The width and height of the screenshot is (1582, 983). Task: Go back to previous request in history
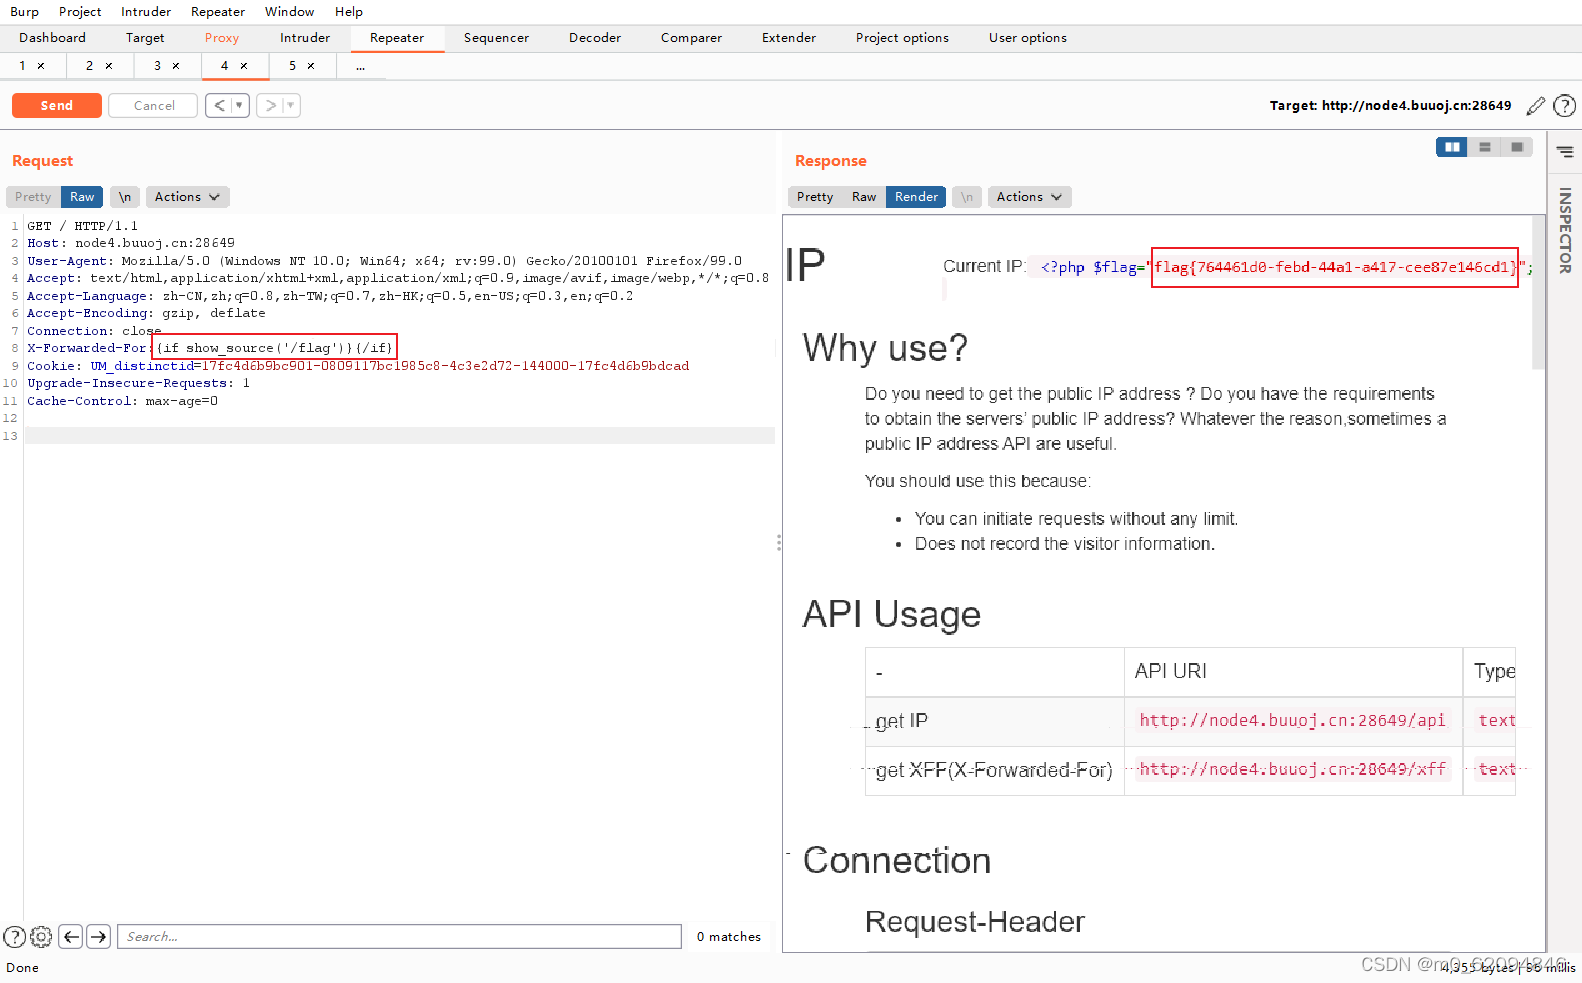click(x=219, y=105)
